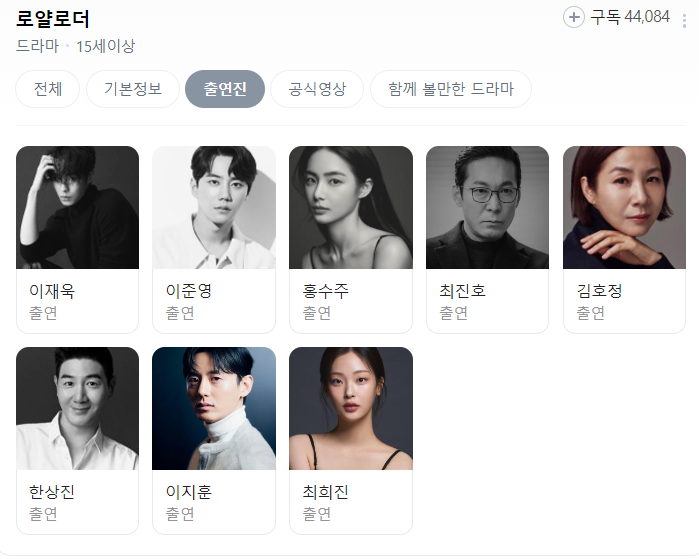This screenshot has height=559, width=699.
Task: Click the 로얄로더 drama title
Action: 53,19
